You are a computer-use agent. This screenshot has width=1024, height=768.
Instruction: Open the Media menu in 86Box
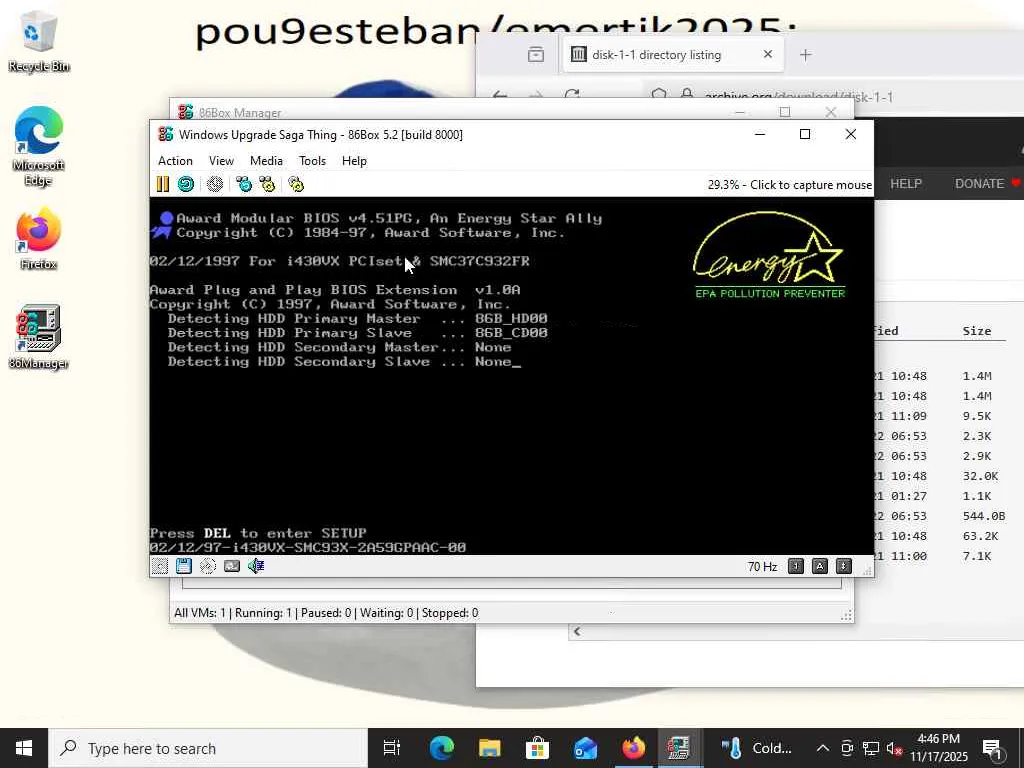point(266,161)
